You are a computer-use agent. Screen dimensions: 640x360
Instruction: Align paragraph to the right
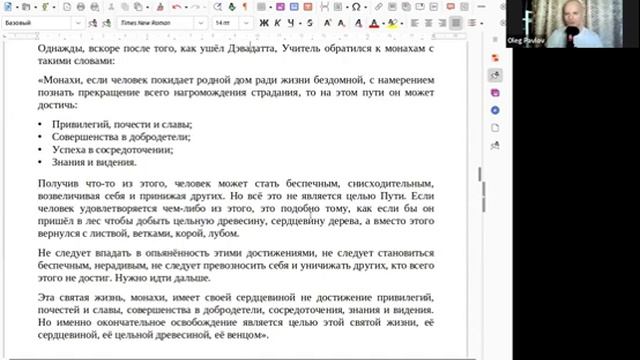coord(442,23)
